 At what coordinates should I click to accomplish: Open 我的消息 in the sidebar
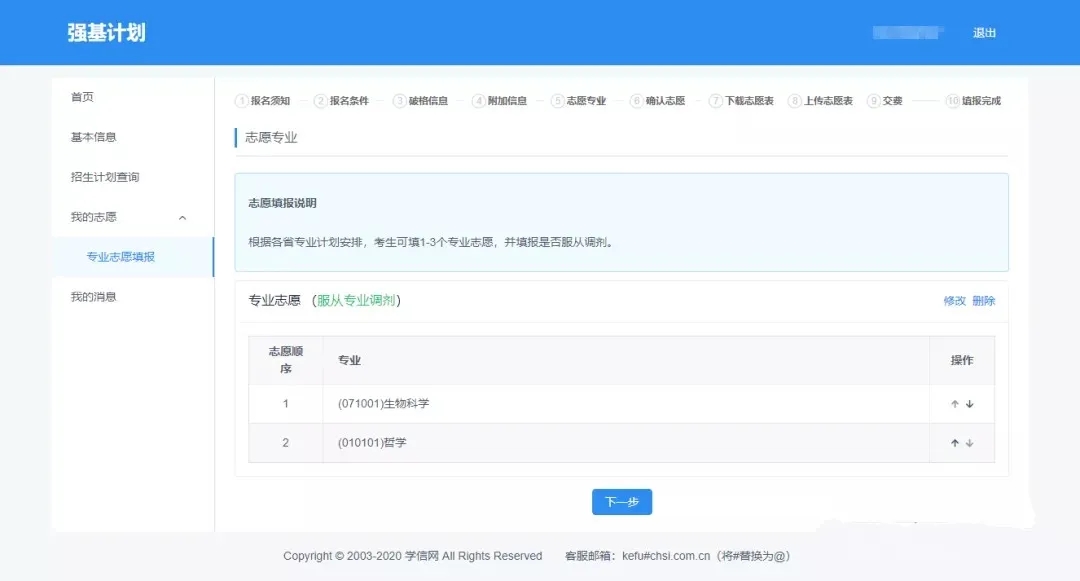[x=93, y=297]
